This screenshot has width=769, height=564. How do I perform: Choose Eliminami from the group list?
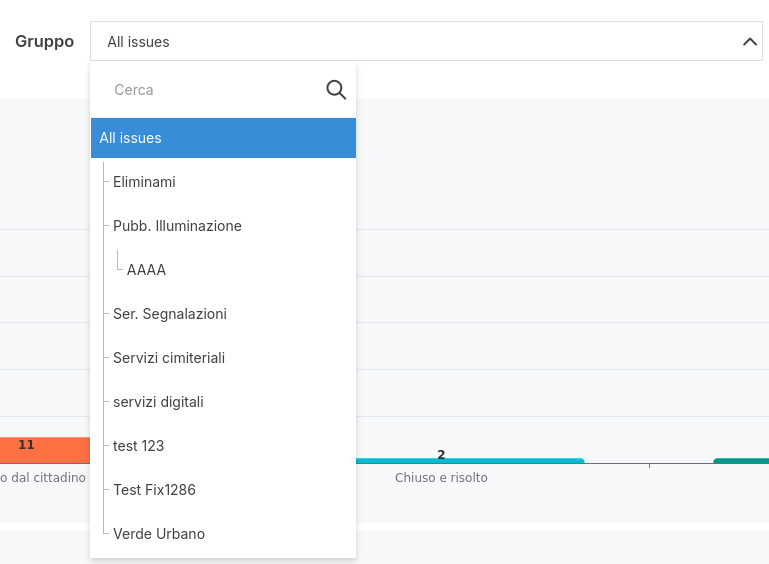click(x=144, y=182)
